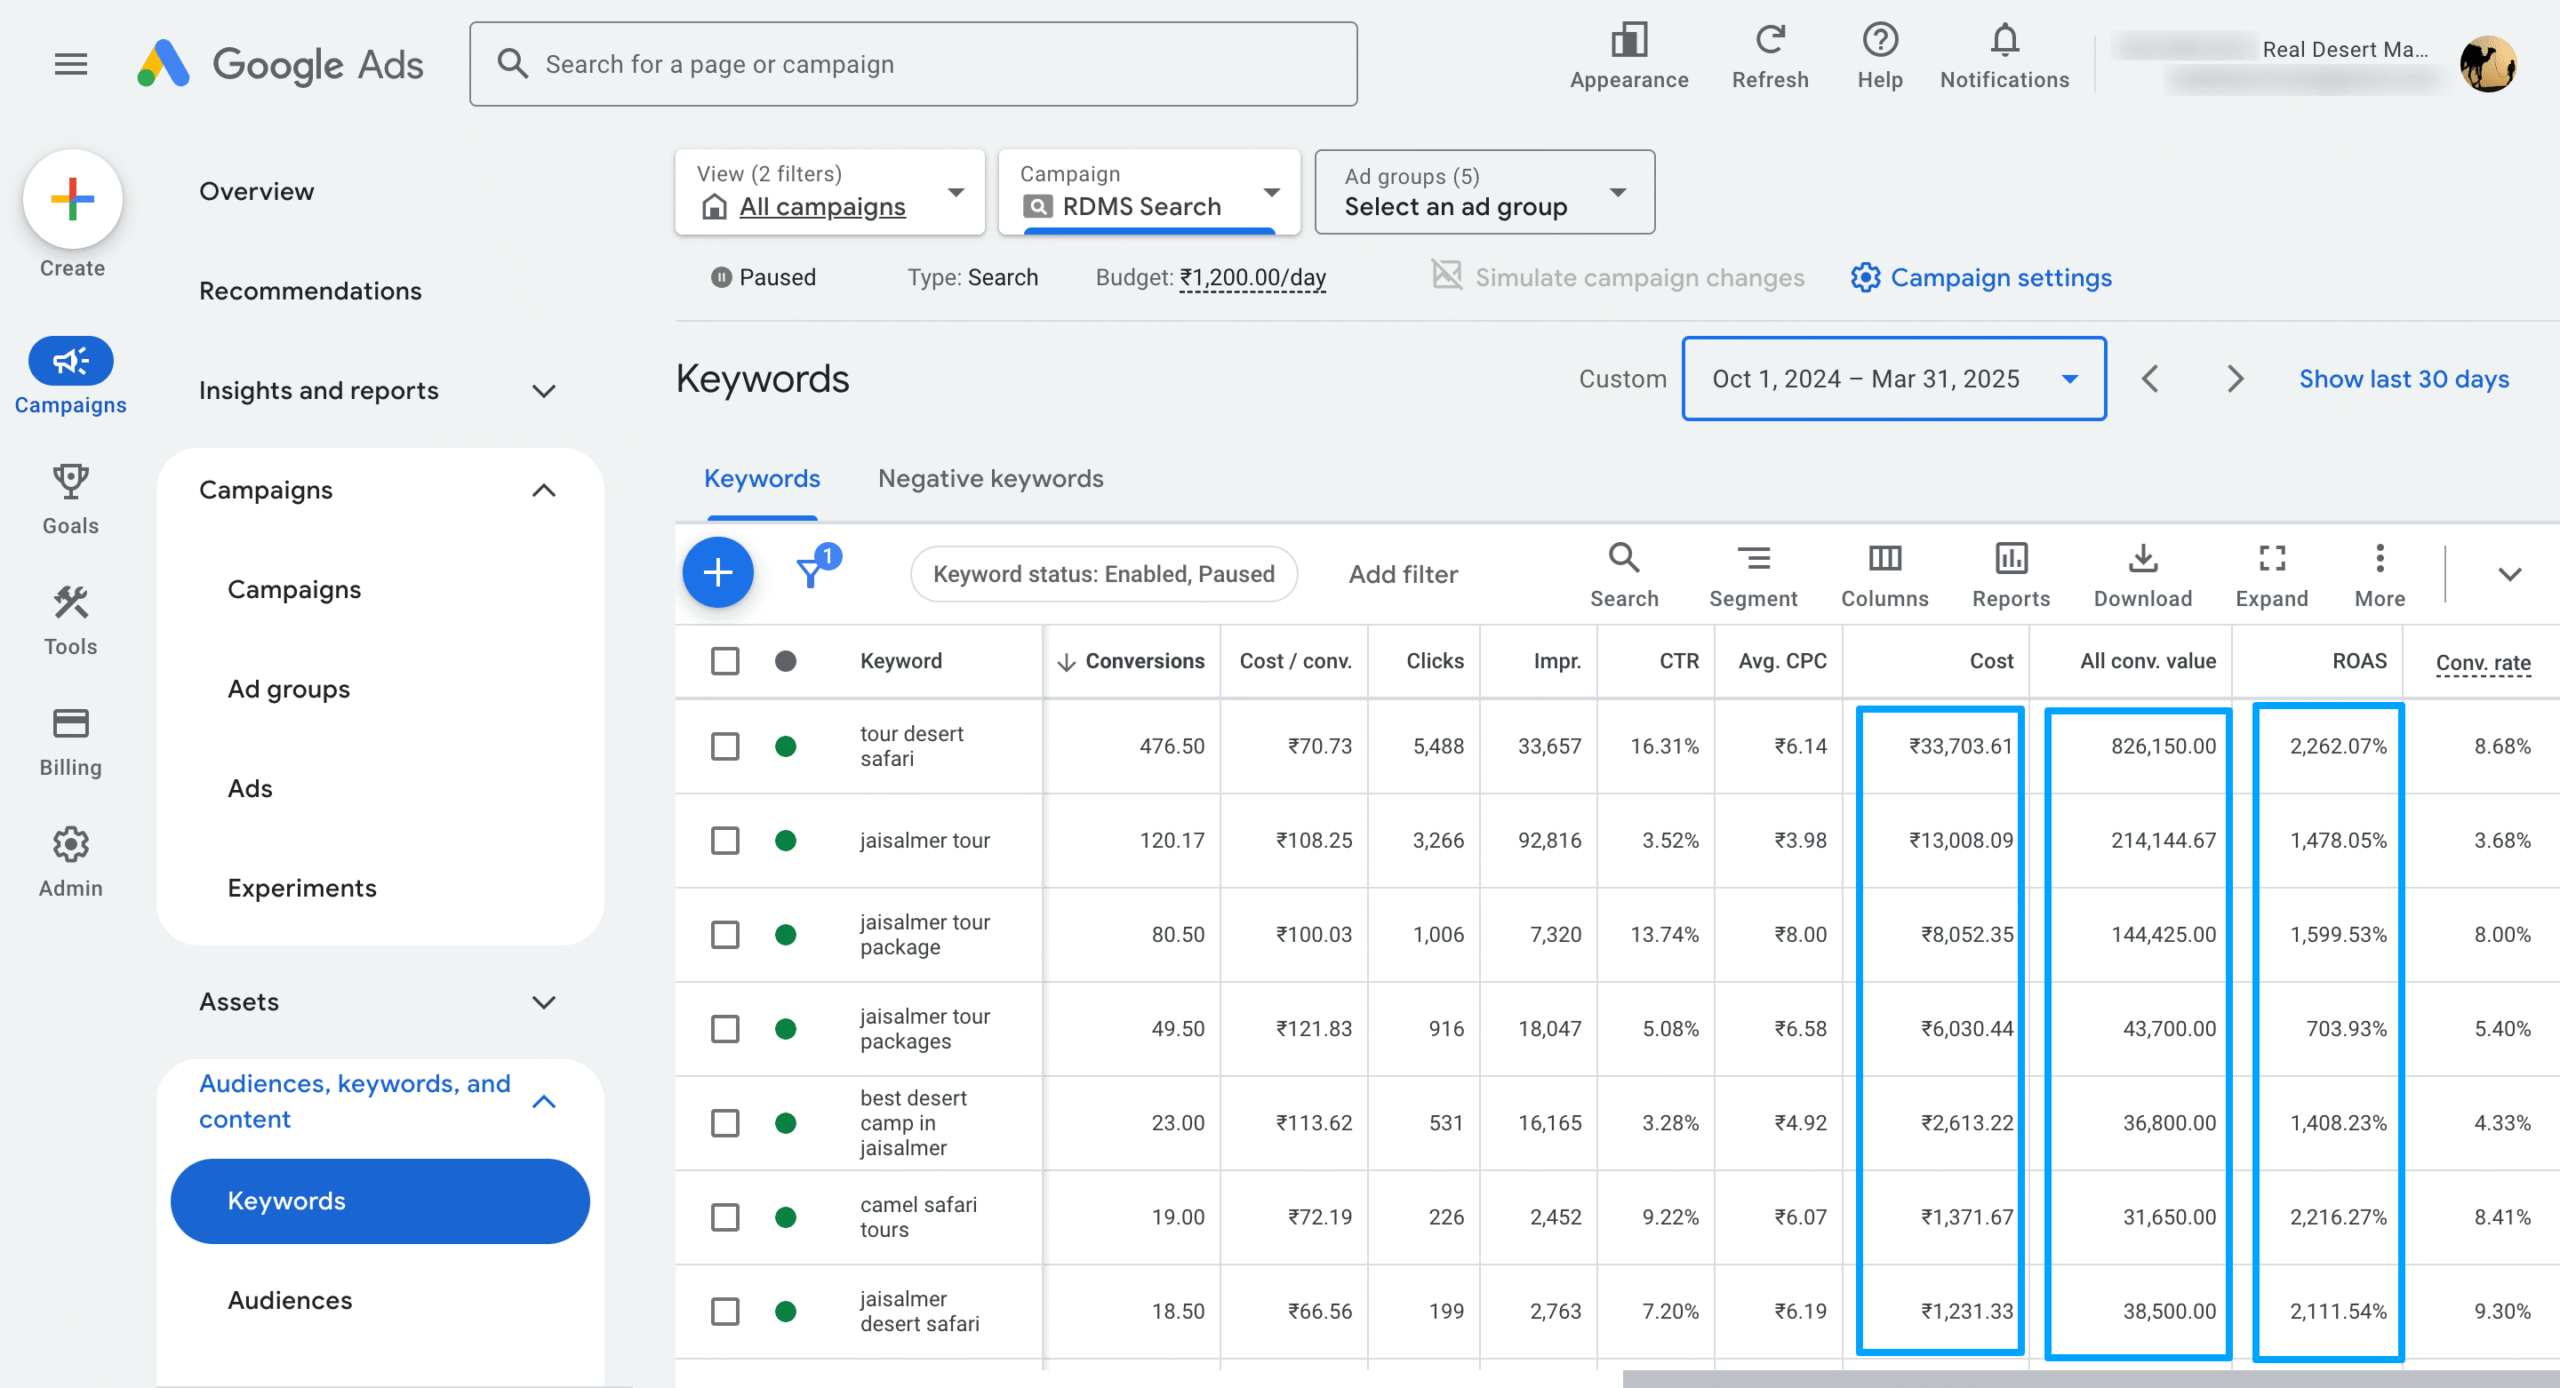Image resolution: width=2560 pixels, height=1388 pixels.
Task: Click the filter funnel icon
Action: click(x=810, y=573)
